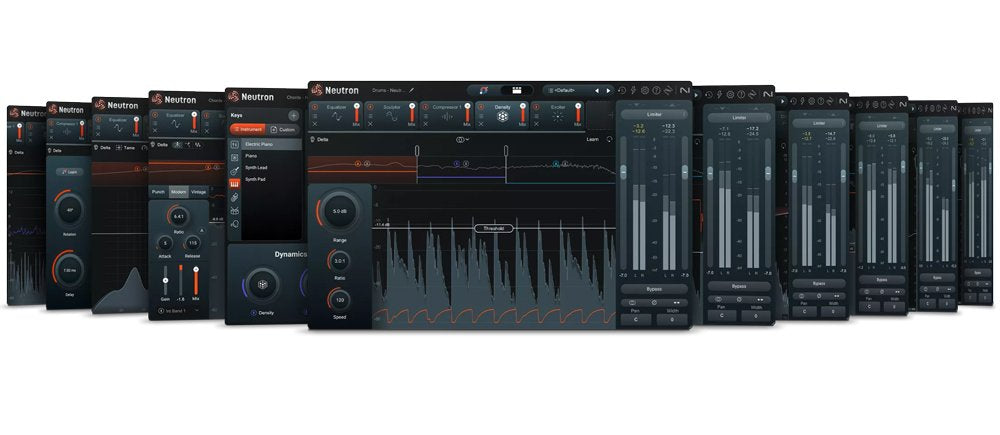
Task: Click the pencil icon to rename the track
Action: pyautogui.click(x=411, y=90)
